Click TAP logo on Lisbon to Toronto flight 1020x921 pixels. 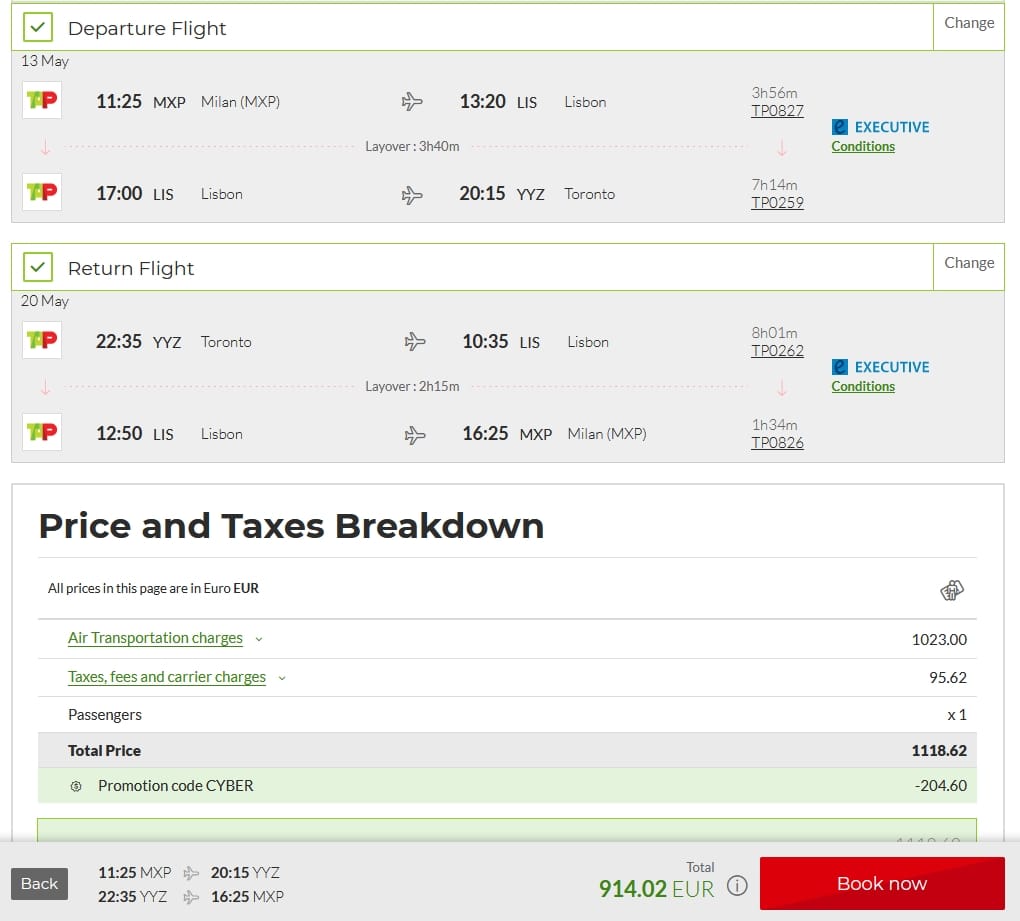42,192
